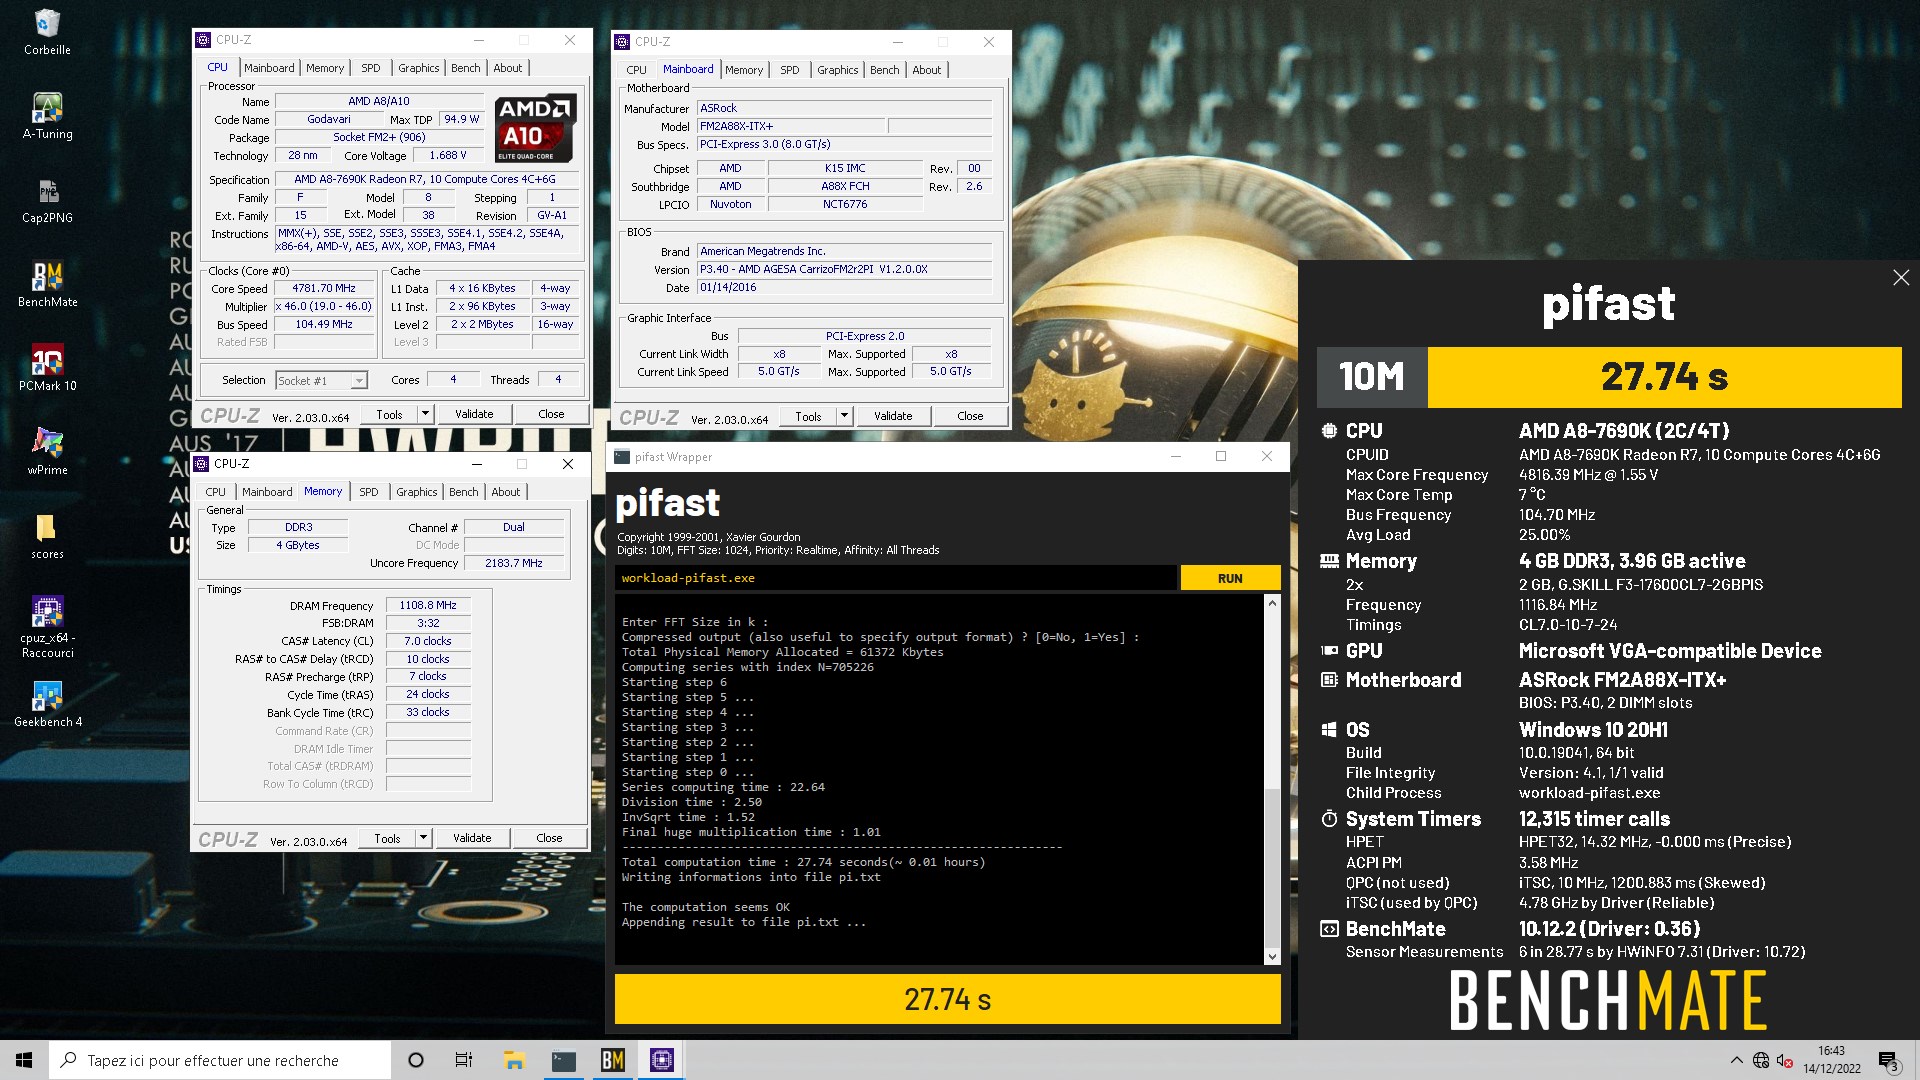Click the 27.74 s score in BenchMate panel
1920x1080 pixels.
pos(1665,377)
